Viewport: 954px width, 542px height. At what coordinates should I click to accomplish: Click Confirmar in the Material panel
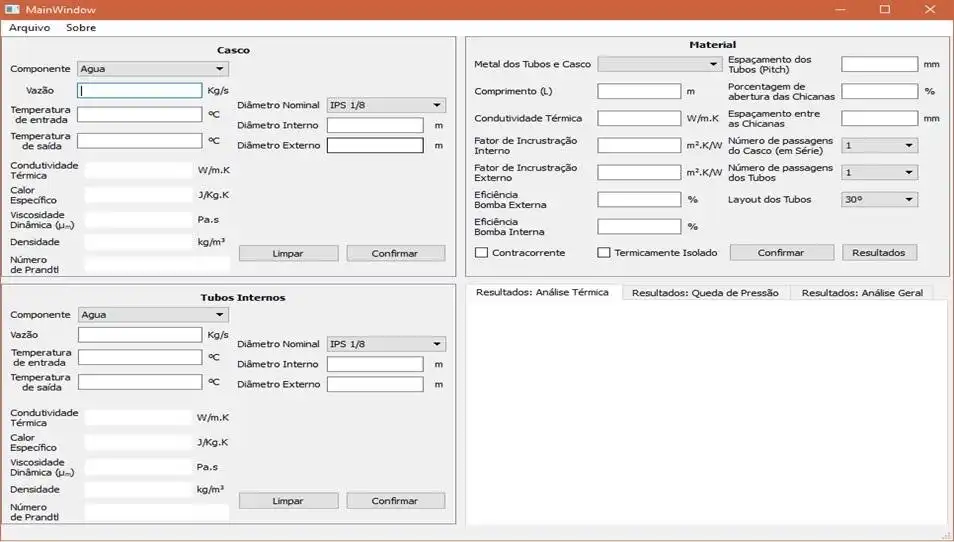781,252
